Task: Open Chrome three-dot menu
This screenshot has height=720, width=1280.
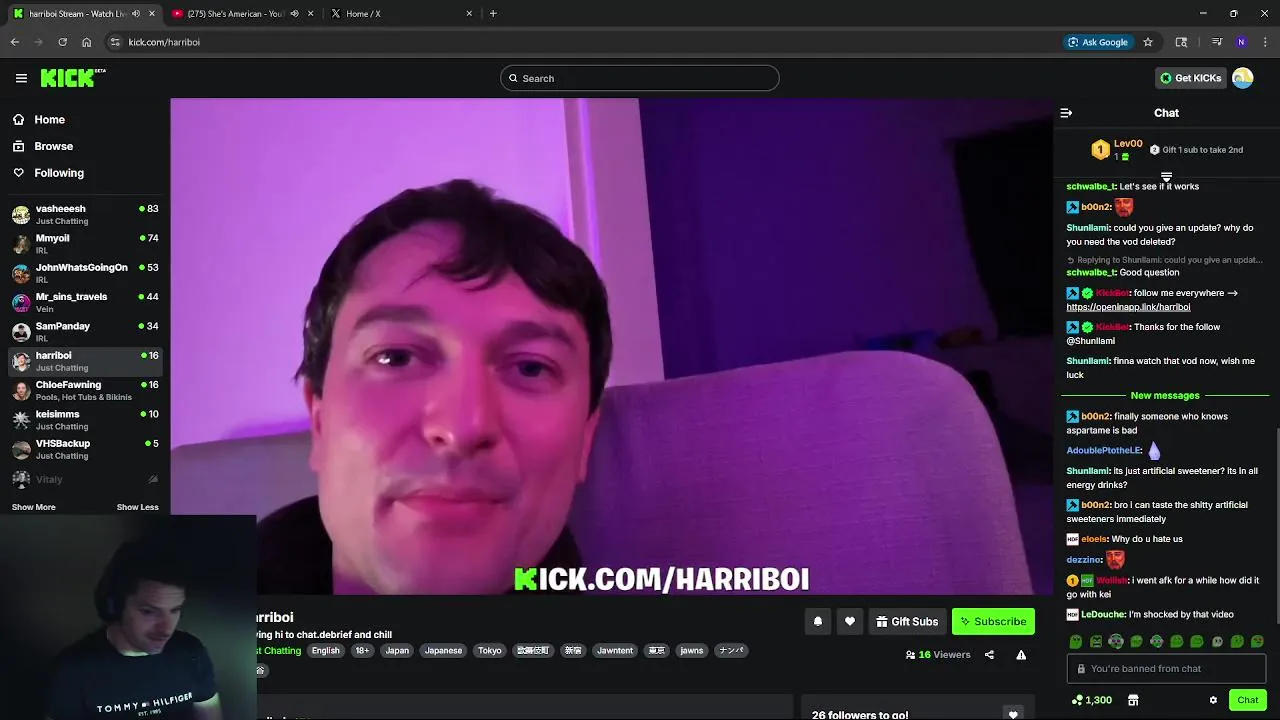Action: 1266,42
